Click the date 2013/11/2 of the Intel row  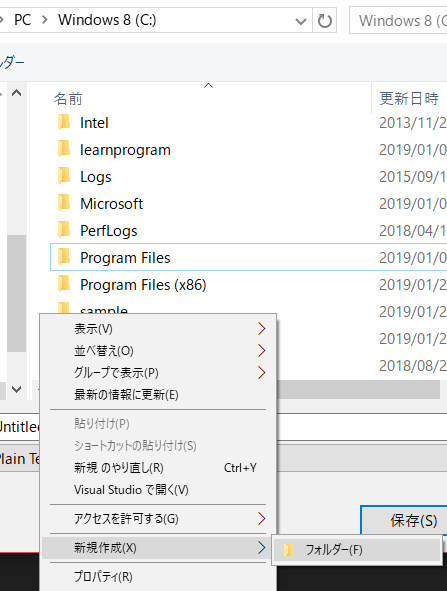(x=413, y=123)
